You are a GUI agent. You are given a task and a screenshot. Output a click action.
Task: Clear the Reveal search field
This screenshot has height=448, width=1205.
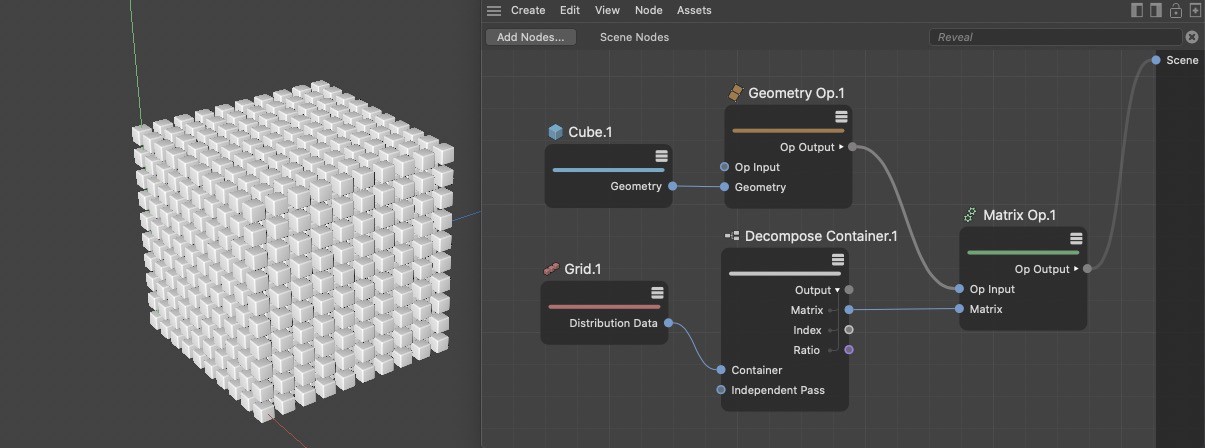click(1192, 37)
